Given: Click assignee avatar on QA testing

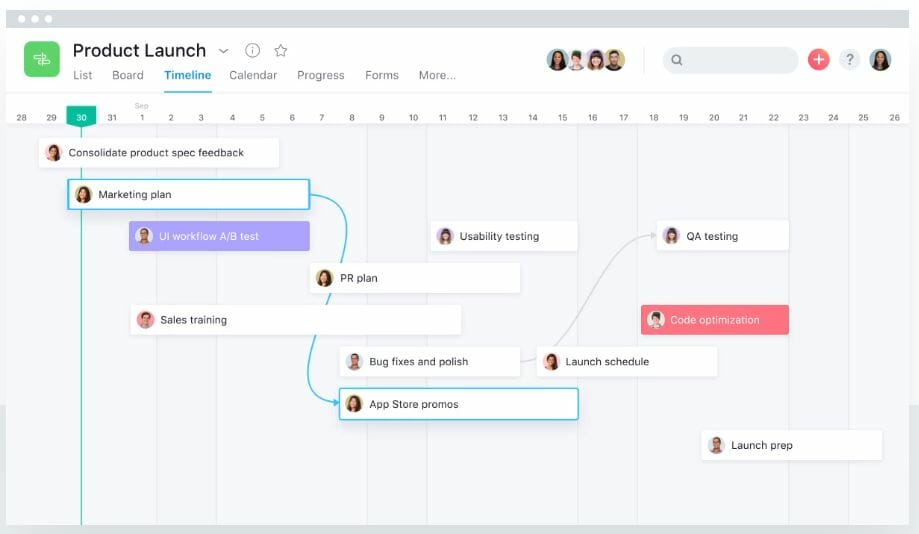Looking at the screenshot, I should (x=671, y=236).
